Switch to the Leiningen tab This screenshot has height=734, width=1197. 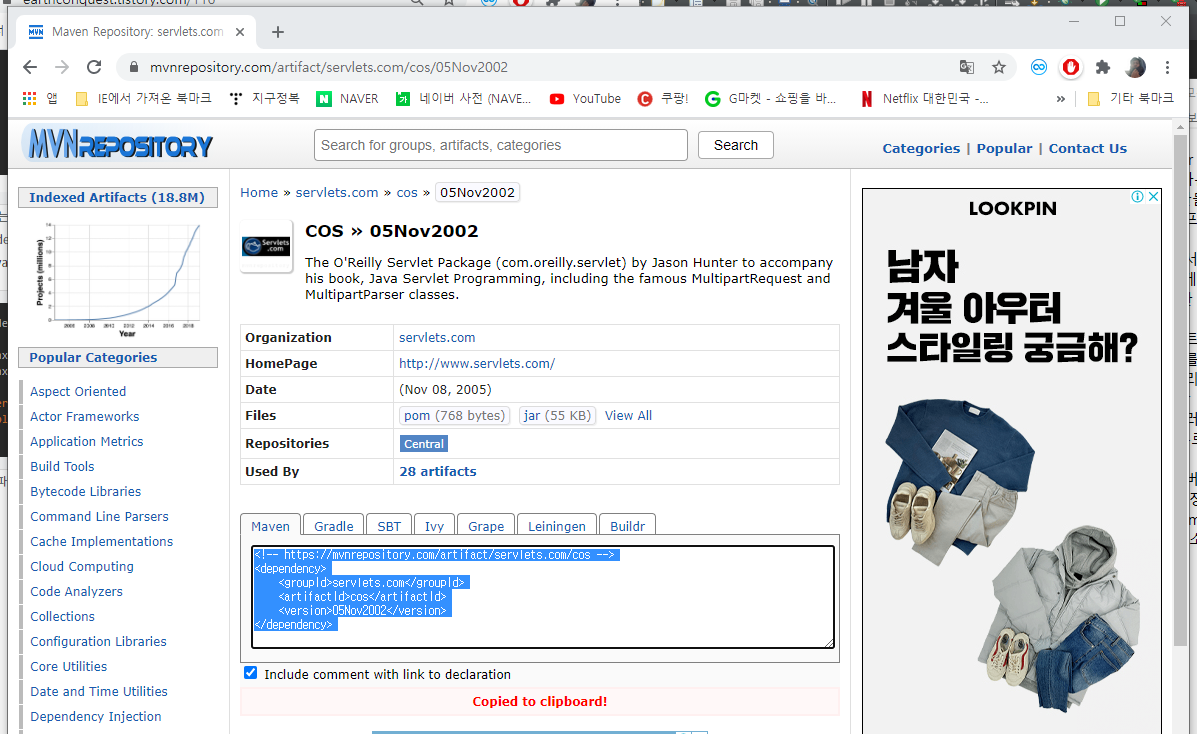(x=557, y=525)
